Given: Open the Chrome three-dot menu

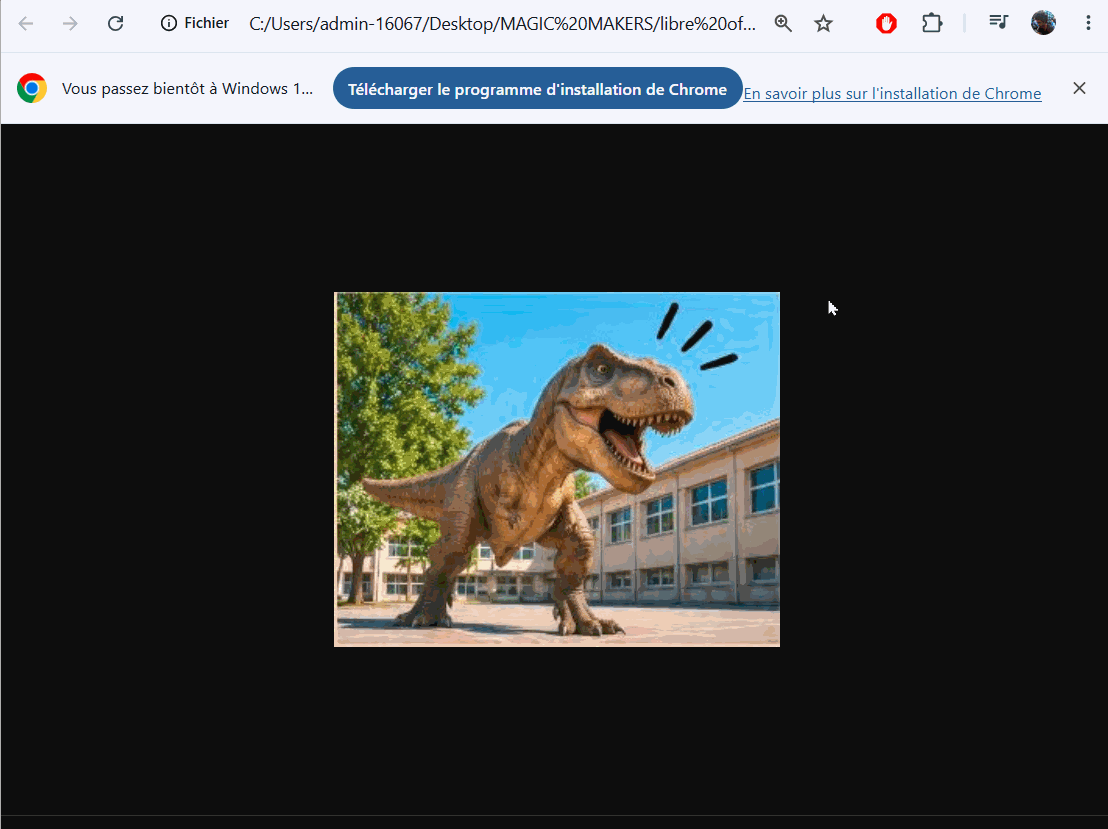Looking at the screenshot, I should pyautogui.click(x=1088, y=23).
